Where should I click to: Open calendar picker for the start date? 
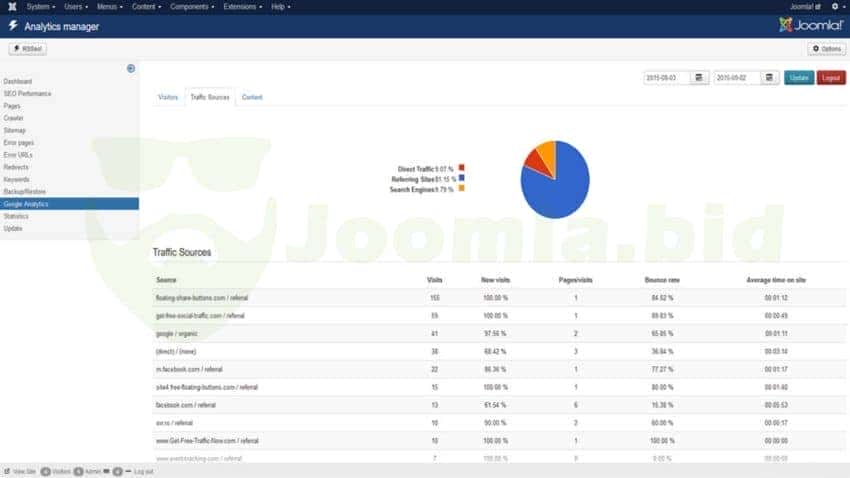700,77
